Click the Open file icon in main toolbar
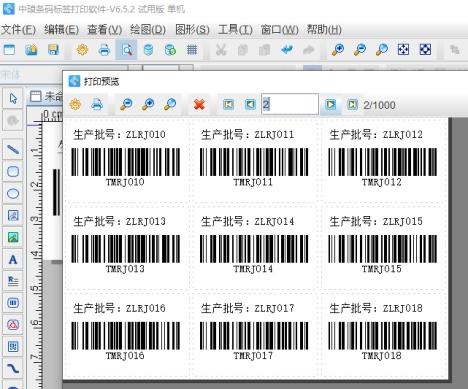The image size is (468, 389). [x=31, y=50]
